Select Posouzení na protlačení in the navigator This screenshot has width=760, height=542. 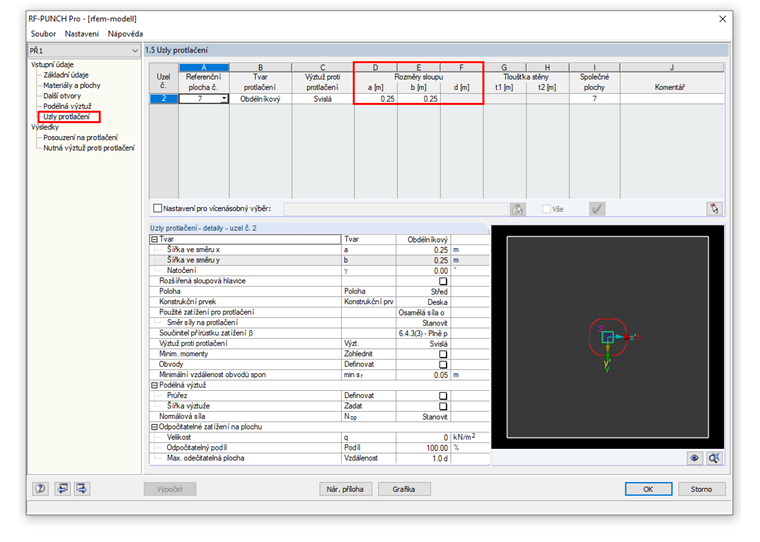pos(80,138)
